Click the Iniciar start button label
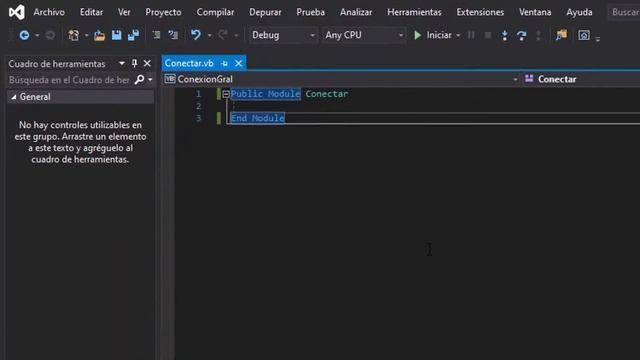Viewport: 640px width, 360px height. click(x=439, y=36)
